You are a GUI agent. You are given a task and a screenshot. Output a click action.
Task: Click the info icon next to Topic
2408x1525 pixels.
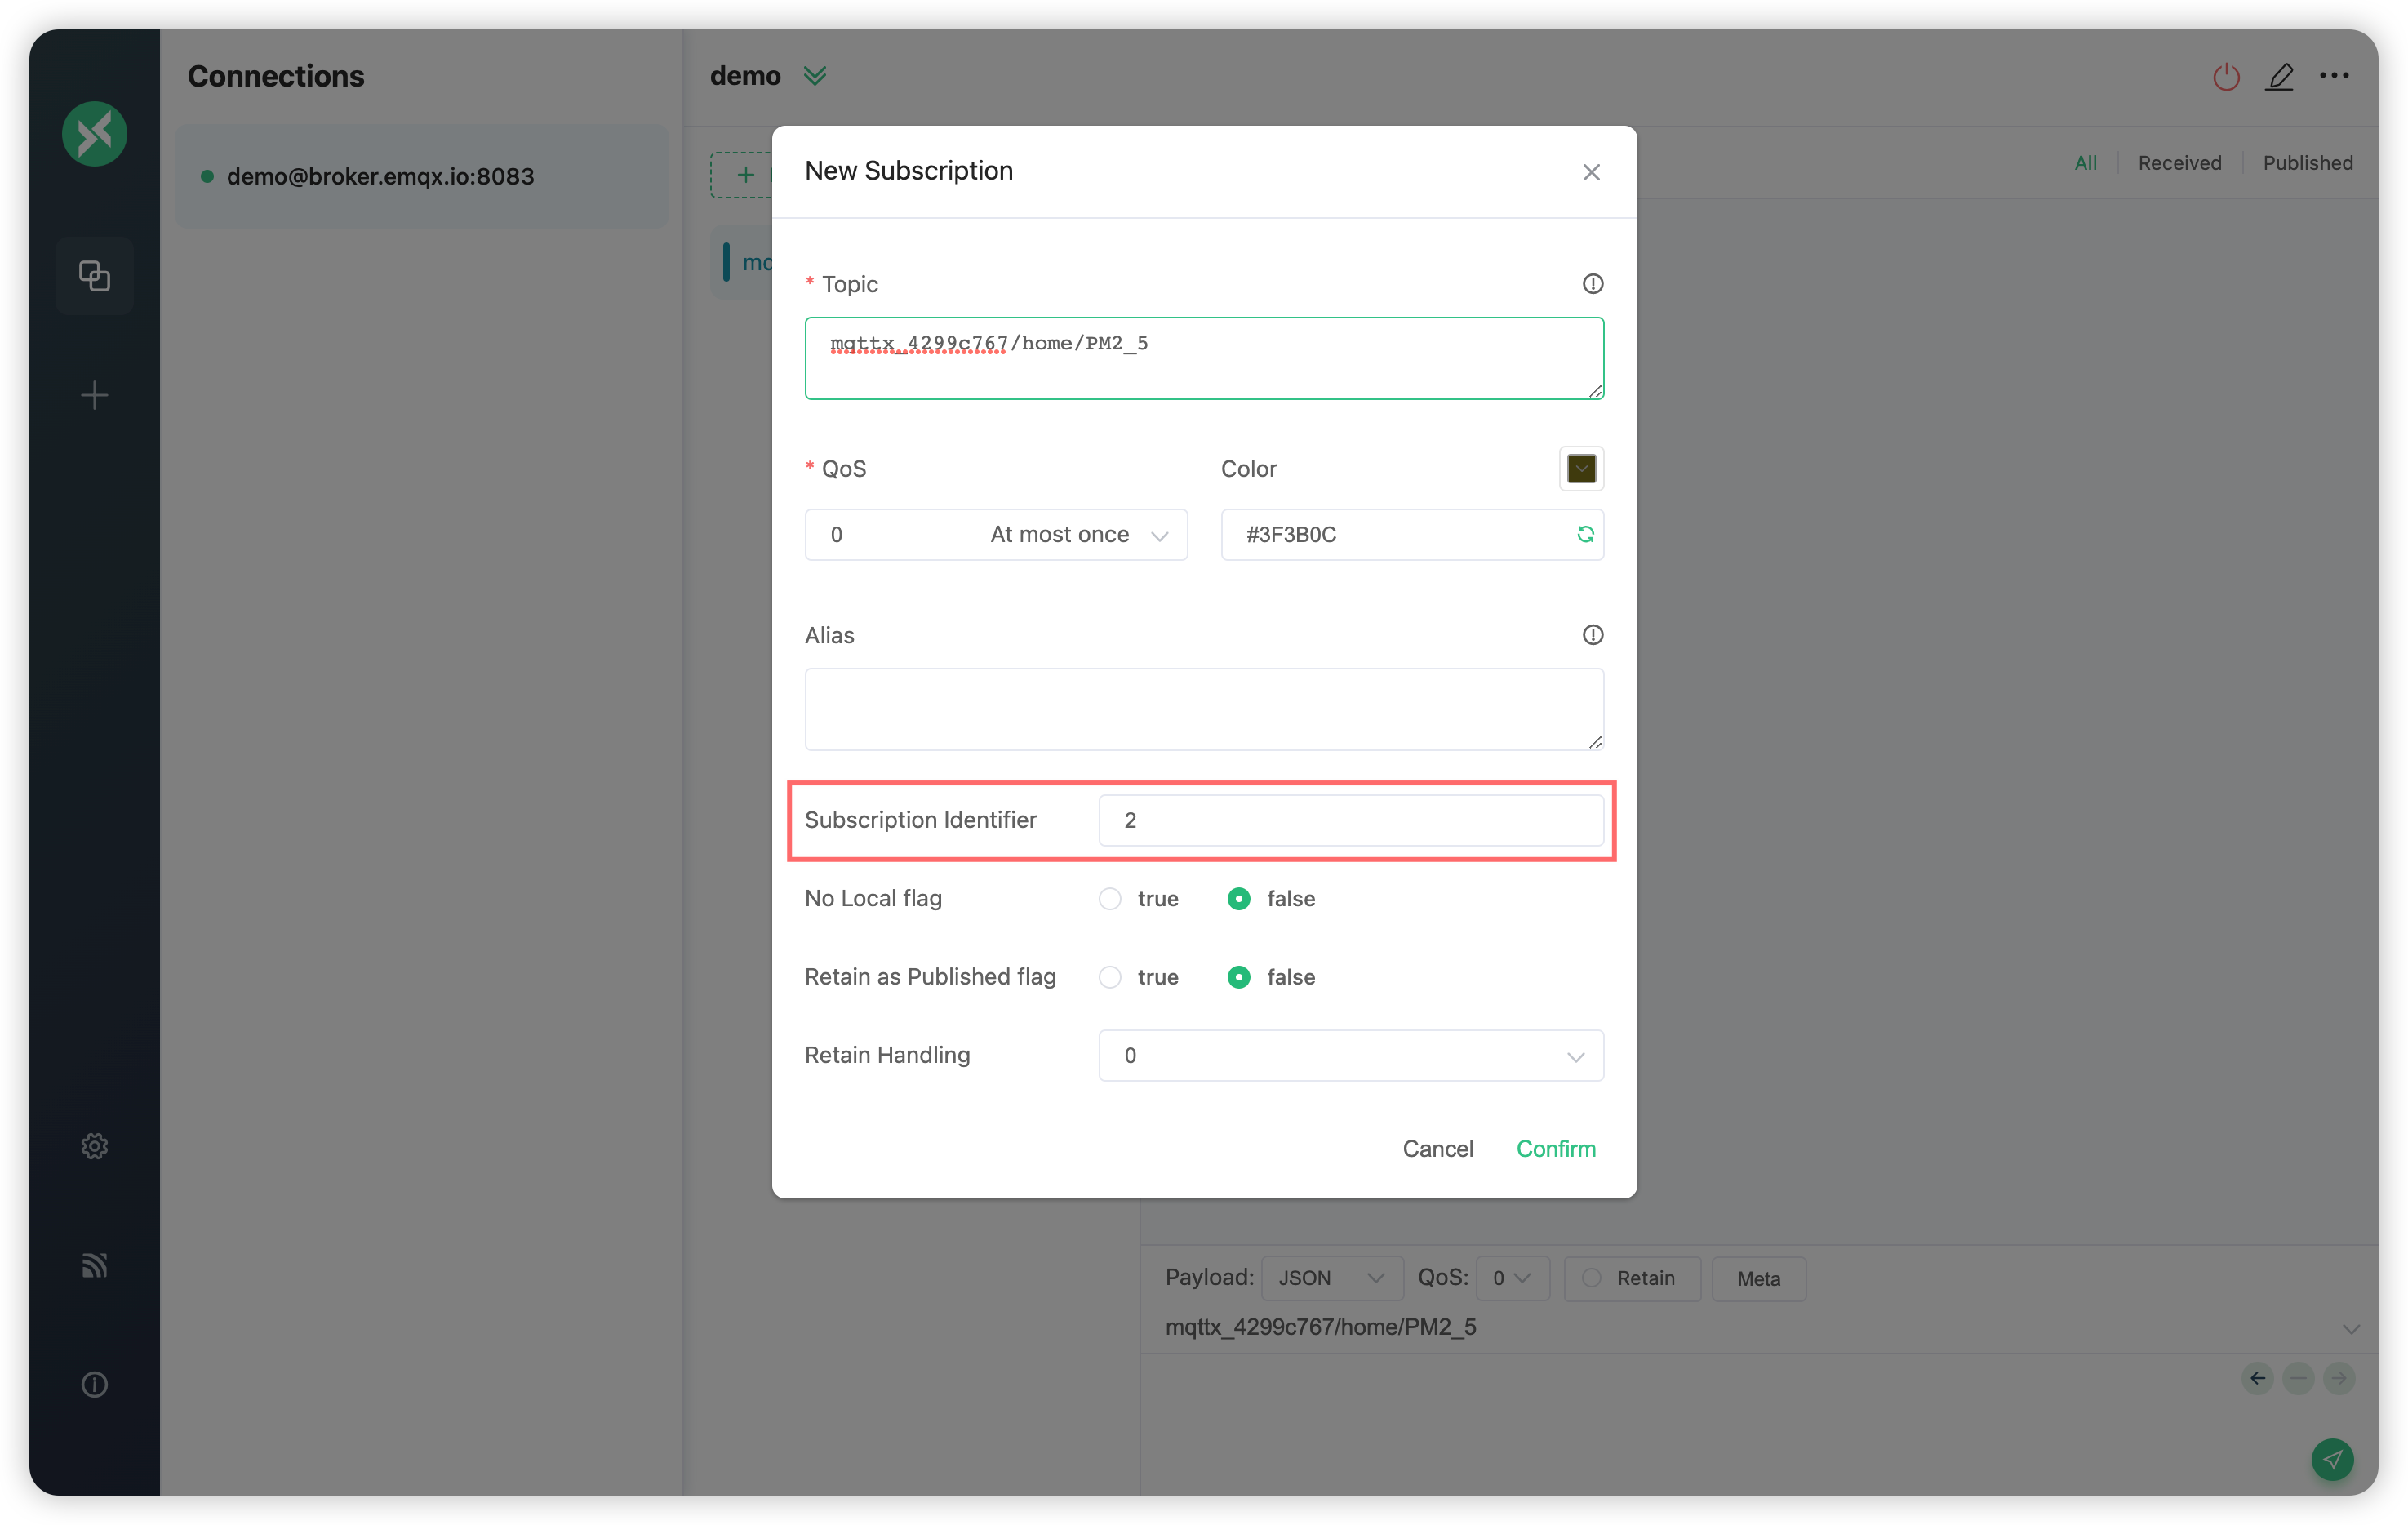pos(1592,282)
